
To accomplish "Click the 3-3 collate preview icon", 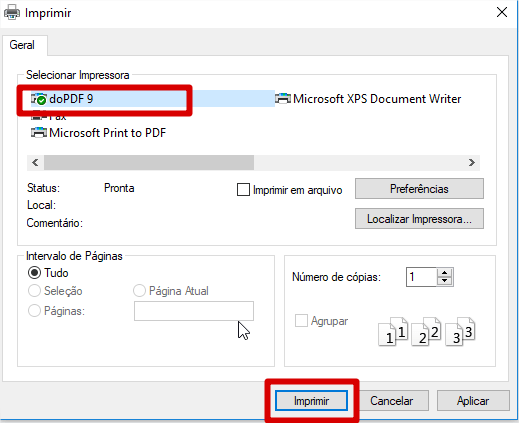I will (x=460, y=331).
